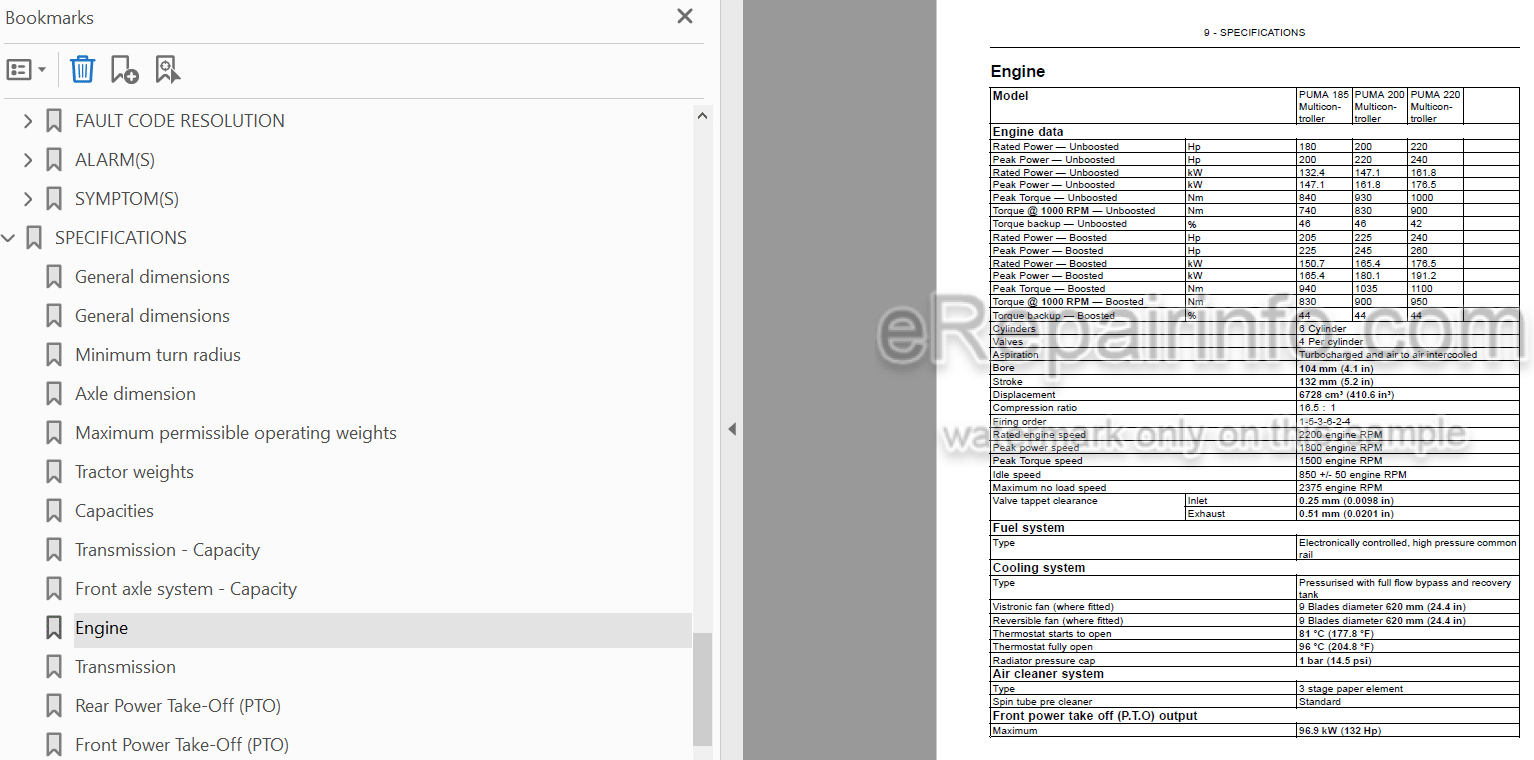Click the 'Spin tube pre cleaner' row label
This screenshot has height=760, width=1534.
(x=1042, y=702)
